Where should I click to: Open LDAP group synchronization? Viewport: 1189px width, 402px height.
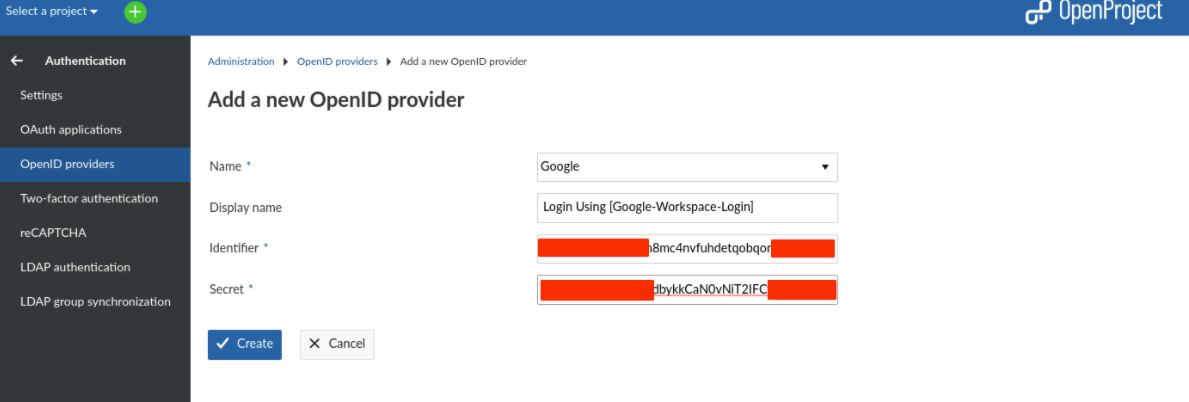point(95,302)
